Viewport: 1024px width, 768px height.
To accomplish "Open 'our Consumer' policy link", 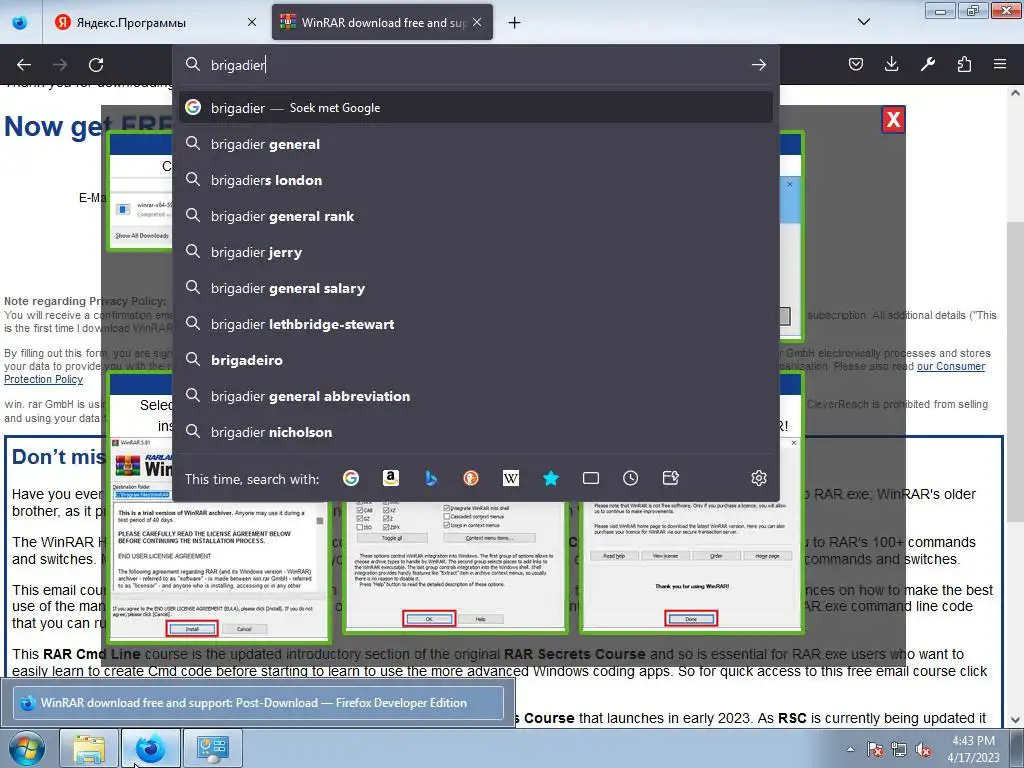I will click(951, 366).
